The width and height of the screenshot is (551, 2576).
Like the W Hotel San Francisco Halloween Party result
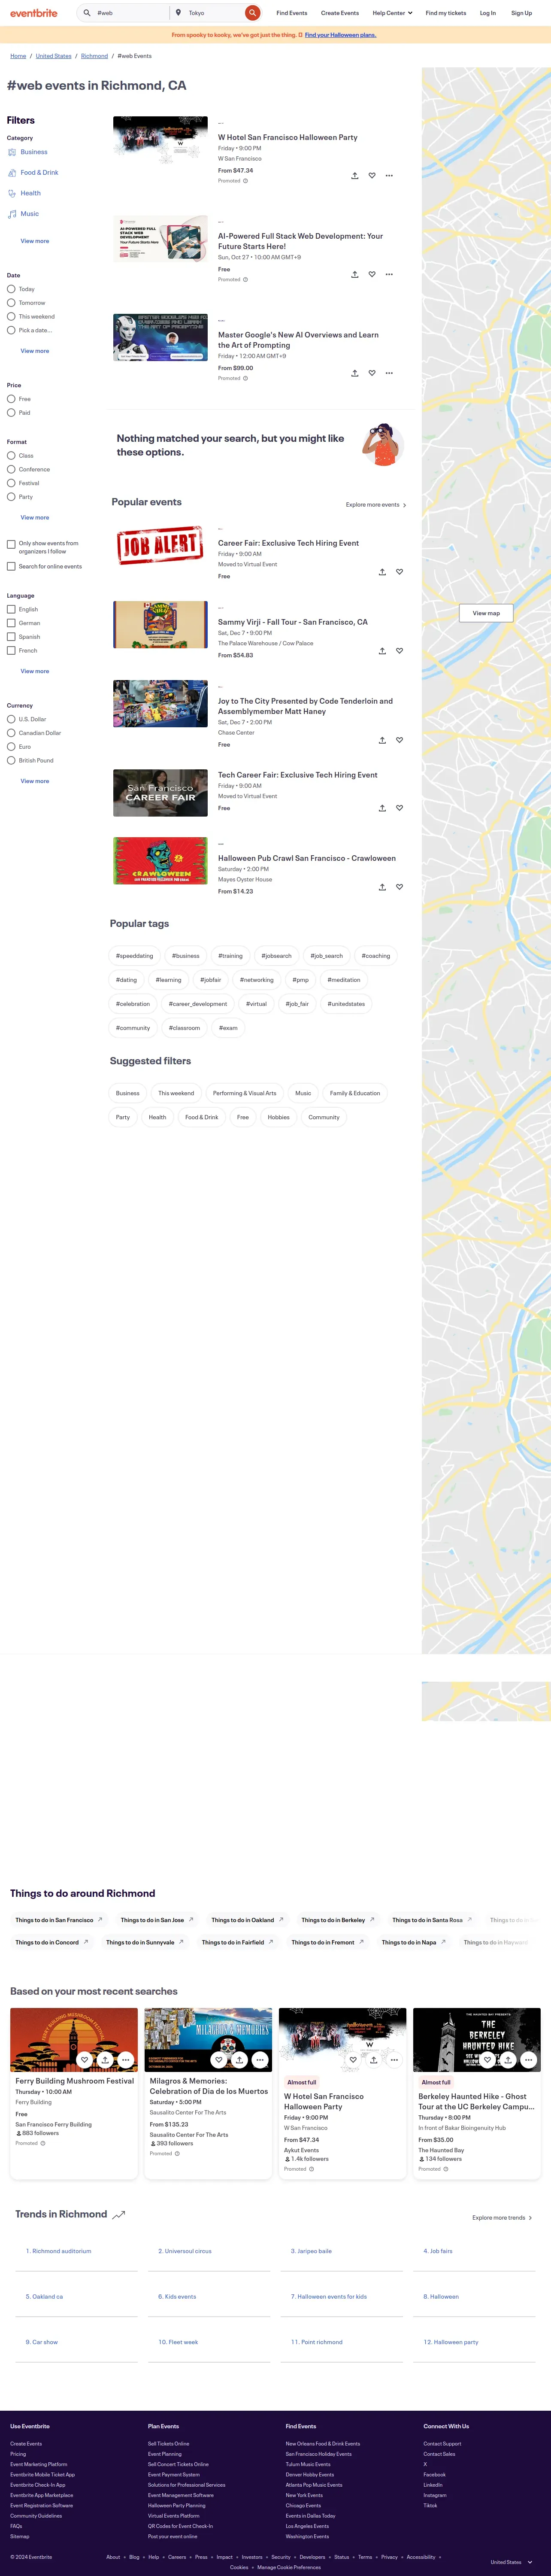click(x=372, y=175)
